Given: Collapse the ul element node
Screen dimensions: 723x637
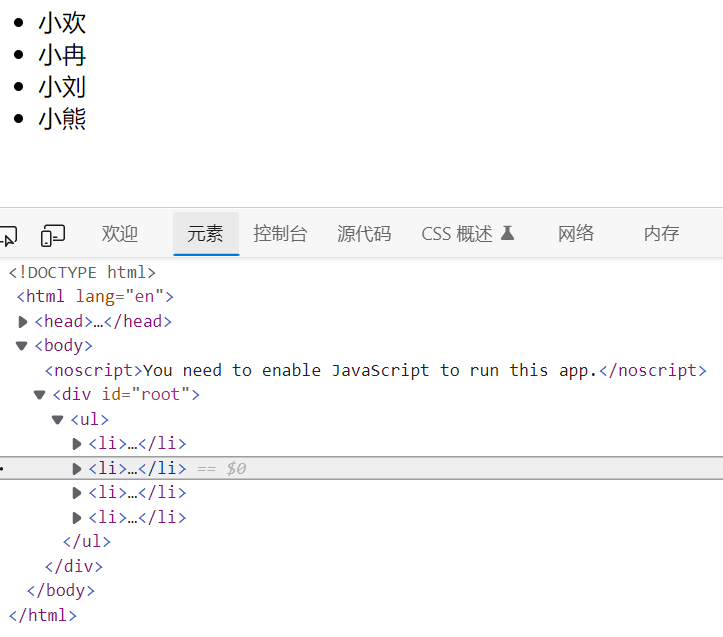Looking at the screenshot, I should (x=58, y=420).
